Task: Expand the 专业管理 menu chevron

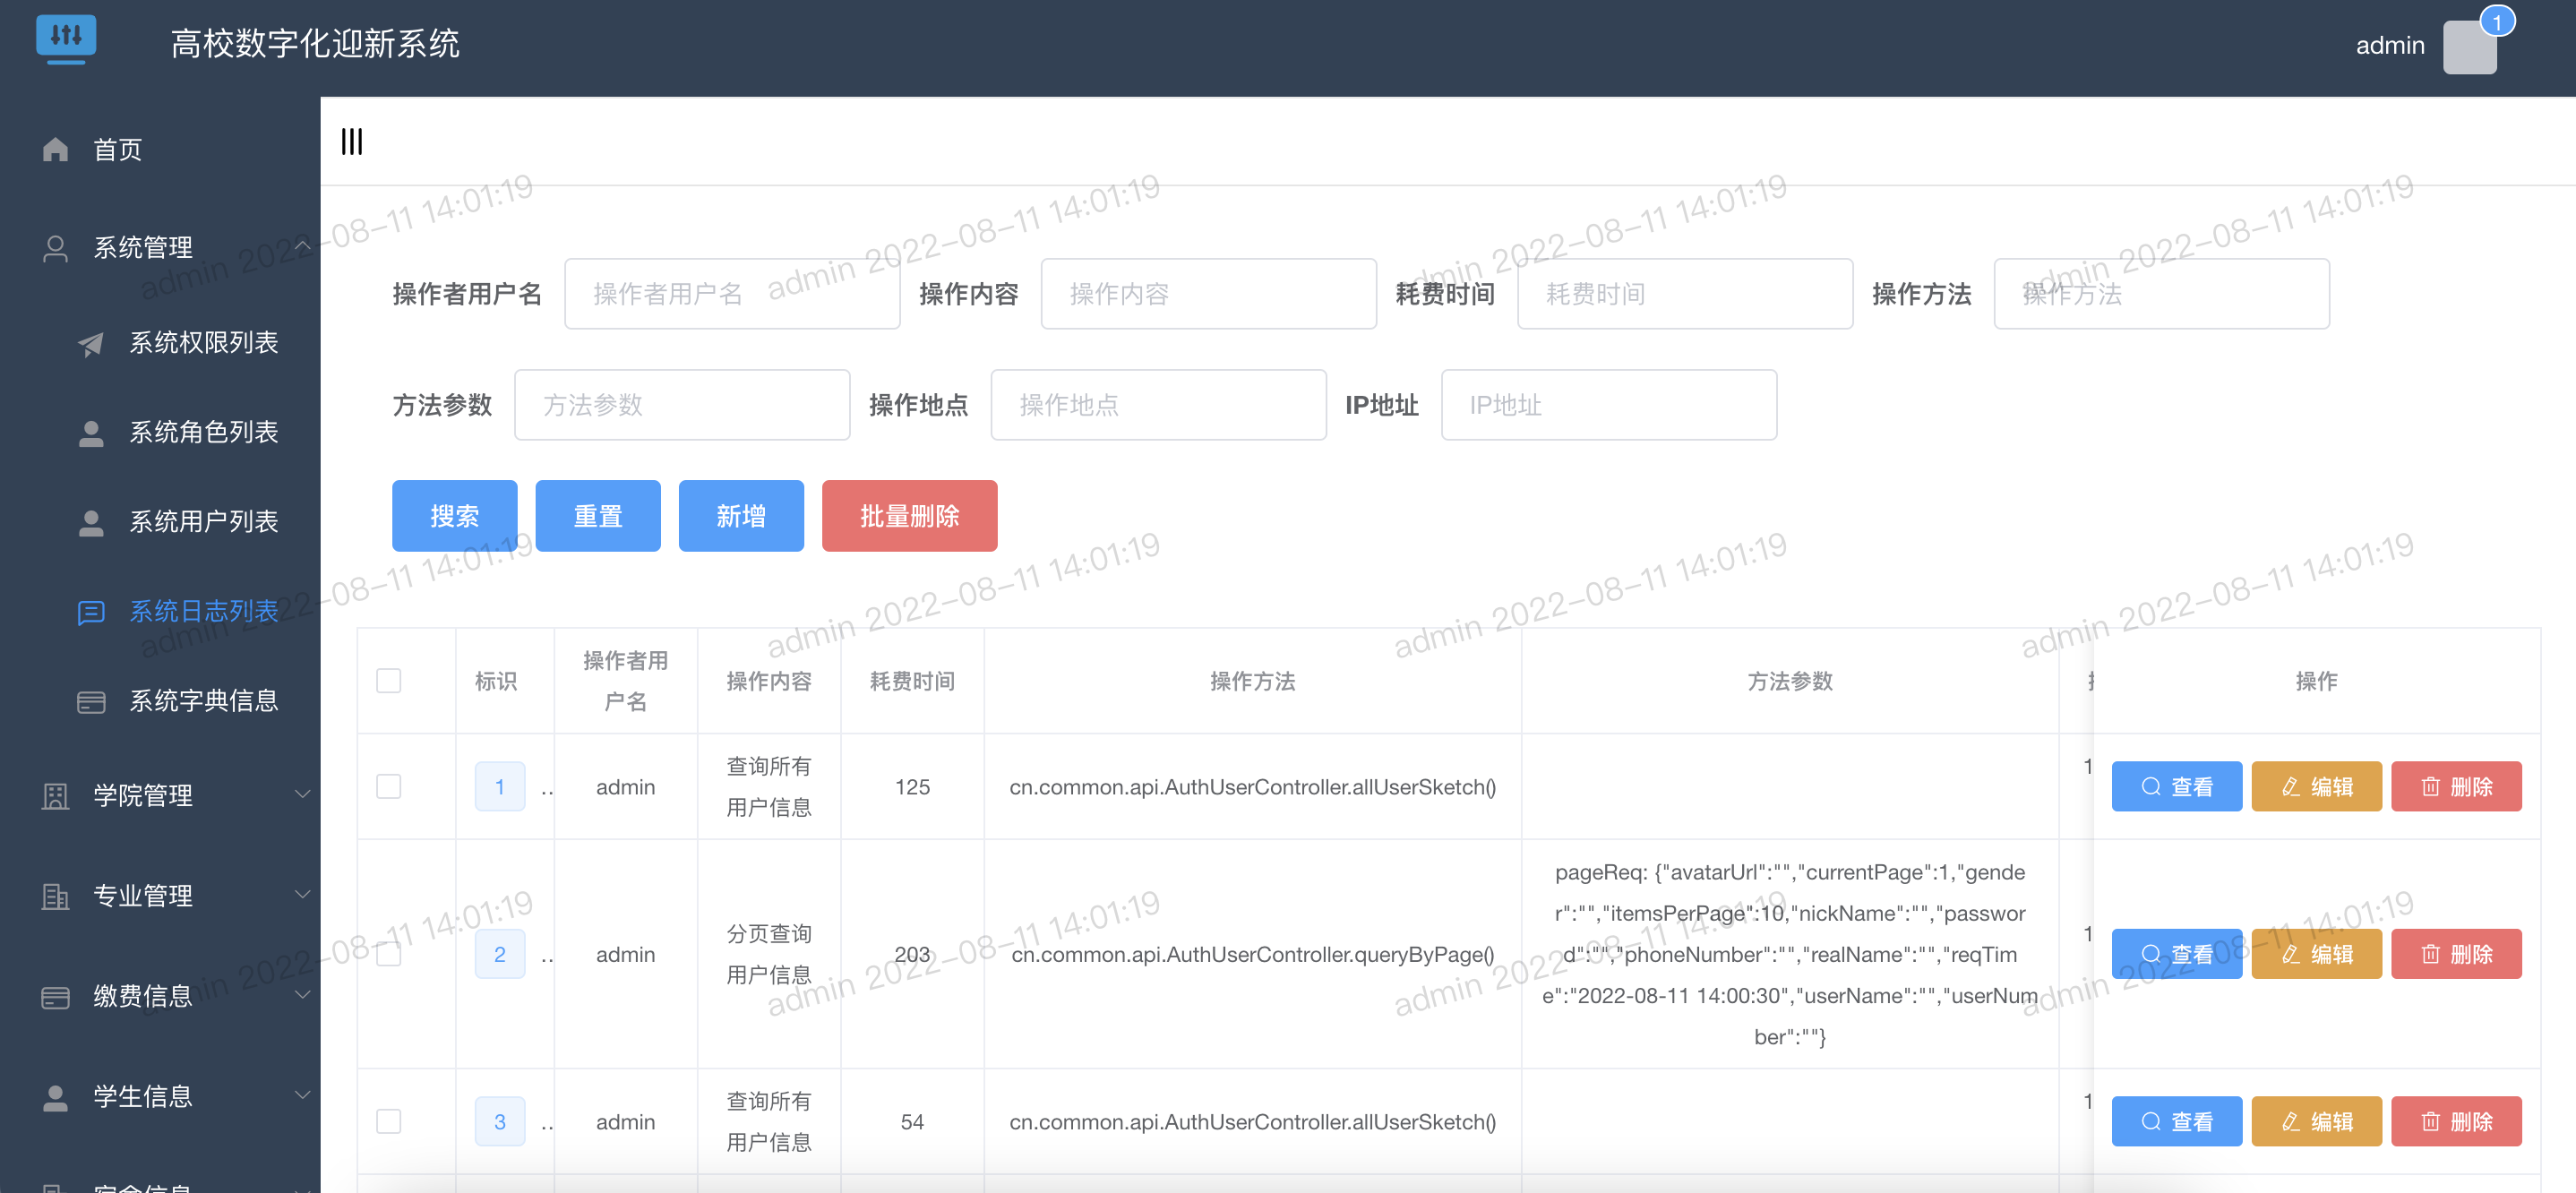Action: tap(303, 894)
